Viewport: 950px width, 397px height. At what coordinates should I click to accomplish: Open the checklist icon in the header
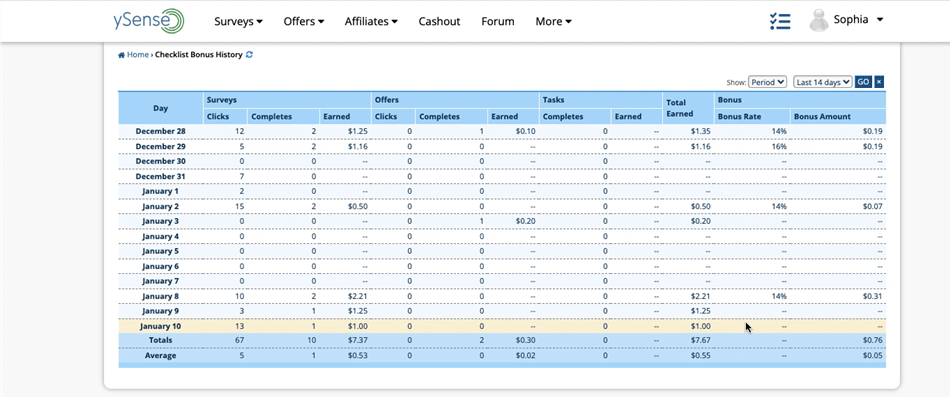click(x=780, y=21)
